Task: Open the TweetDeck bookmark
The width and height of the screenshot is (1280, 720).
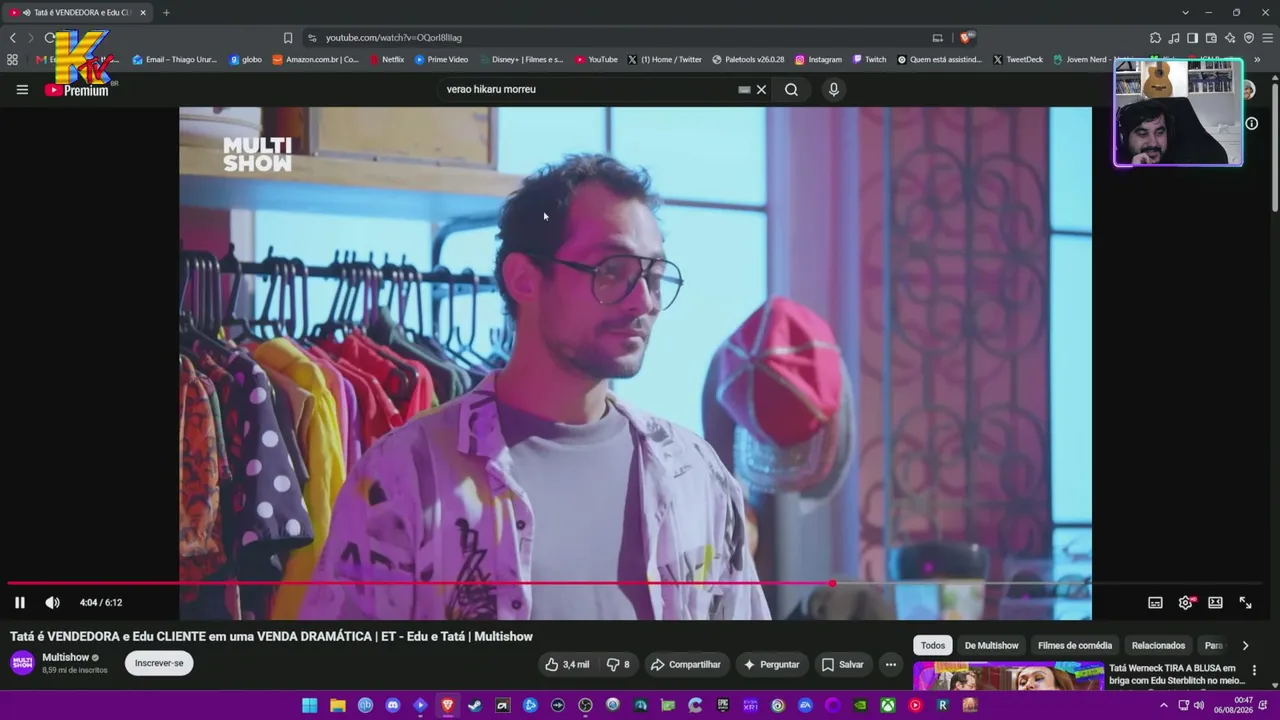Action: (1018, 59)
